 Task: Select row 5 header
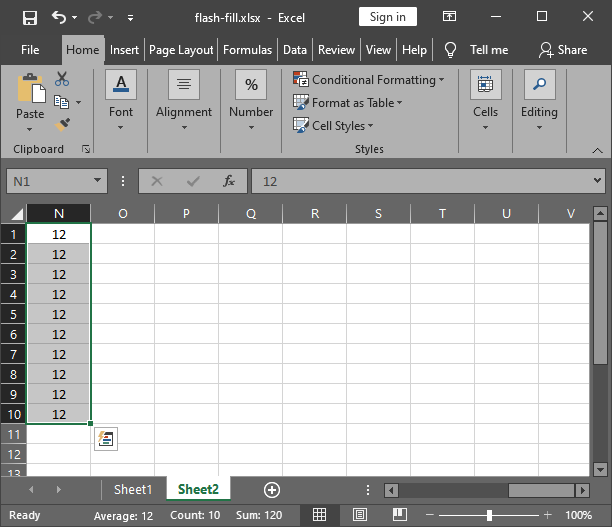(13, 314)
